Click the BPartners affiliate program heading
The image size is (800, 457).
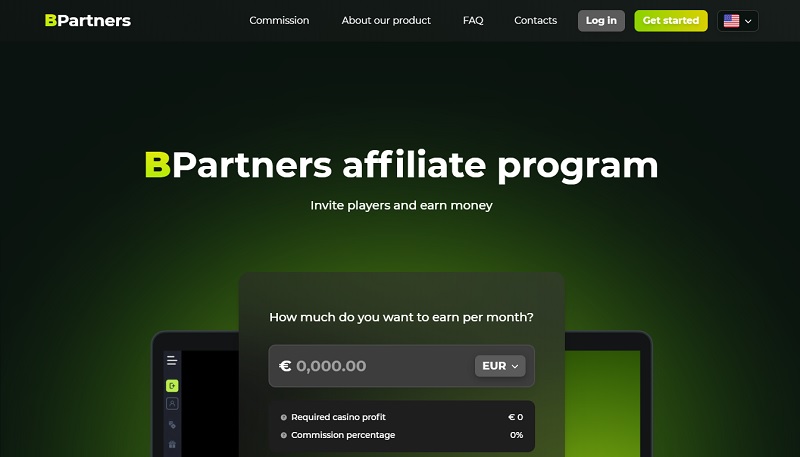[402, 165]
